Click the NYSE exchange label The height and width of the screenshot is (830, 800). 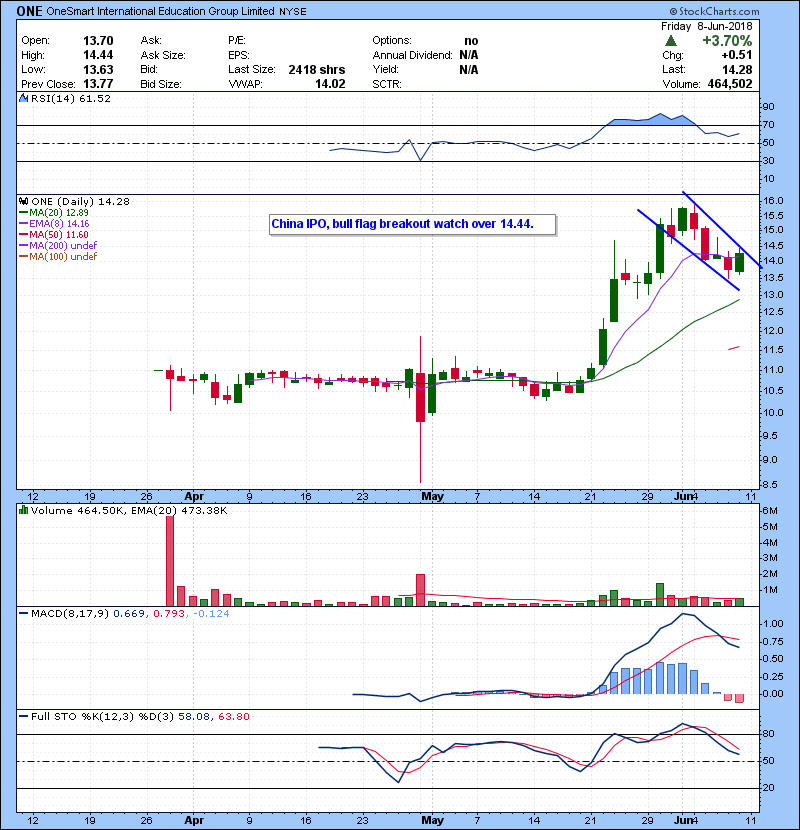click(293, 12)
